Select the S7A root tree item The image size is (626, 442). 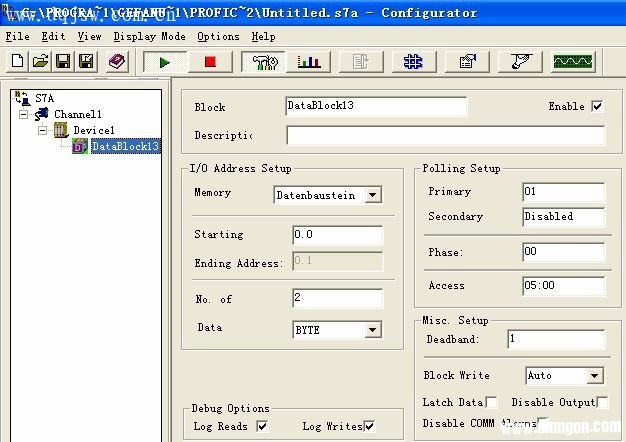point(44,99)
